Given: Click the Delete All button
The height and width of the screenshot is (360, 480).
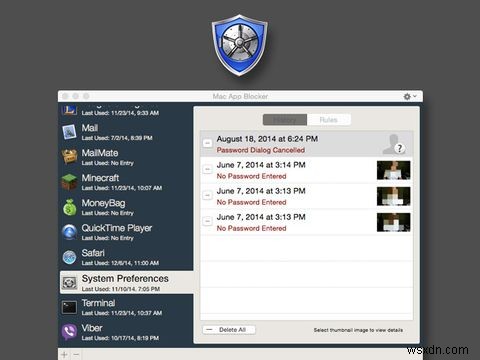Looking at the screenshot, I should tap(229, 330).
